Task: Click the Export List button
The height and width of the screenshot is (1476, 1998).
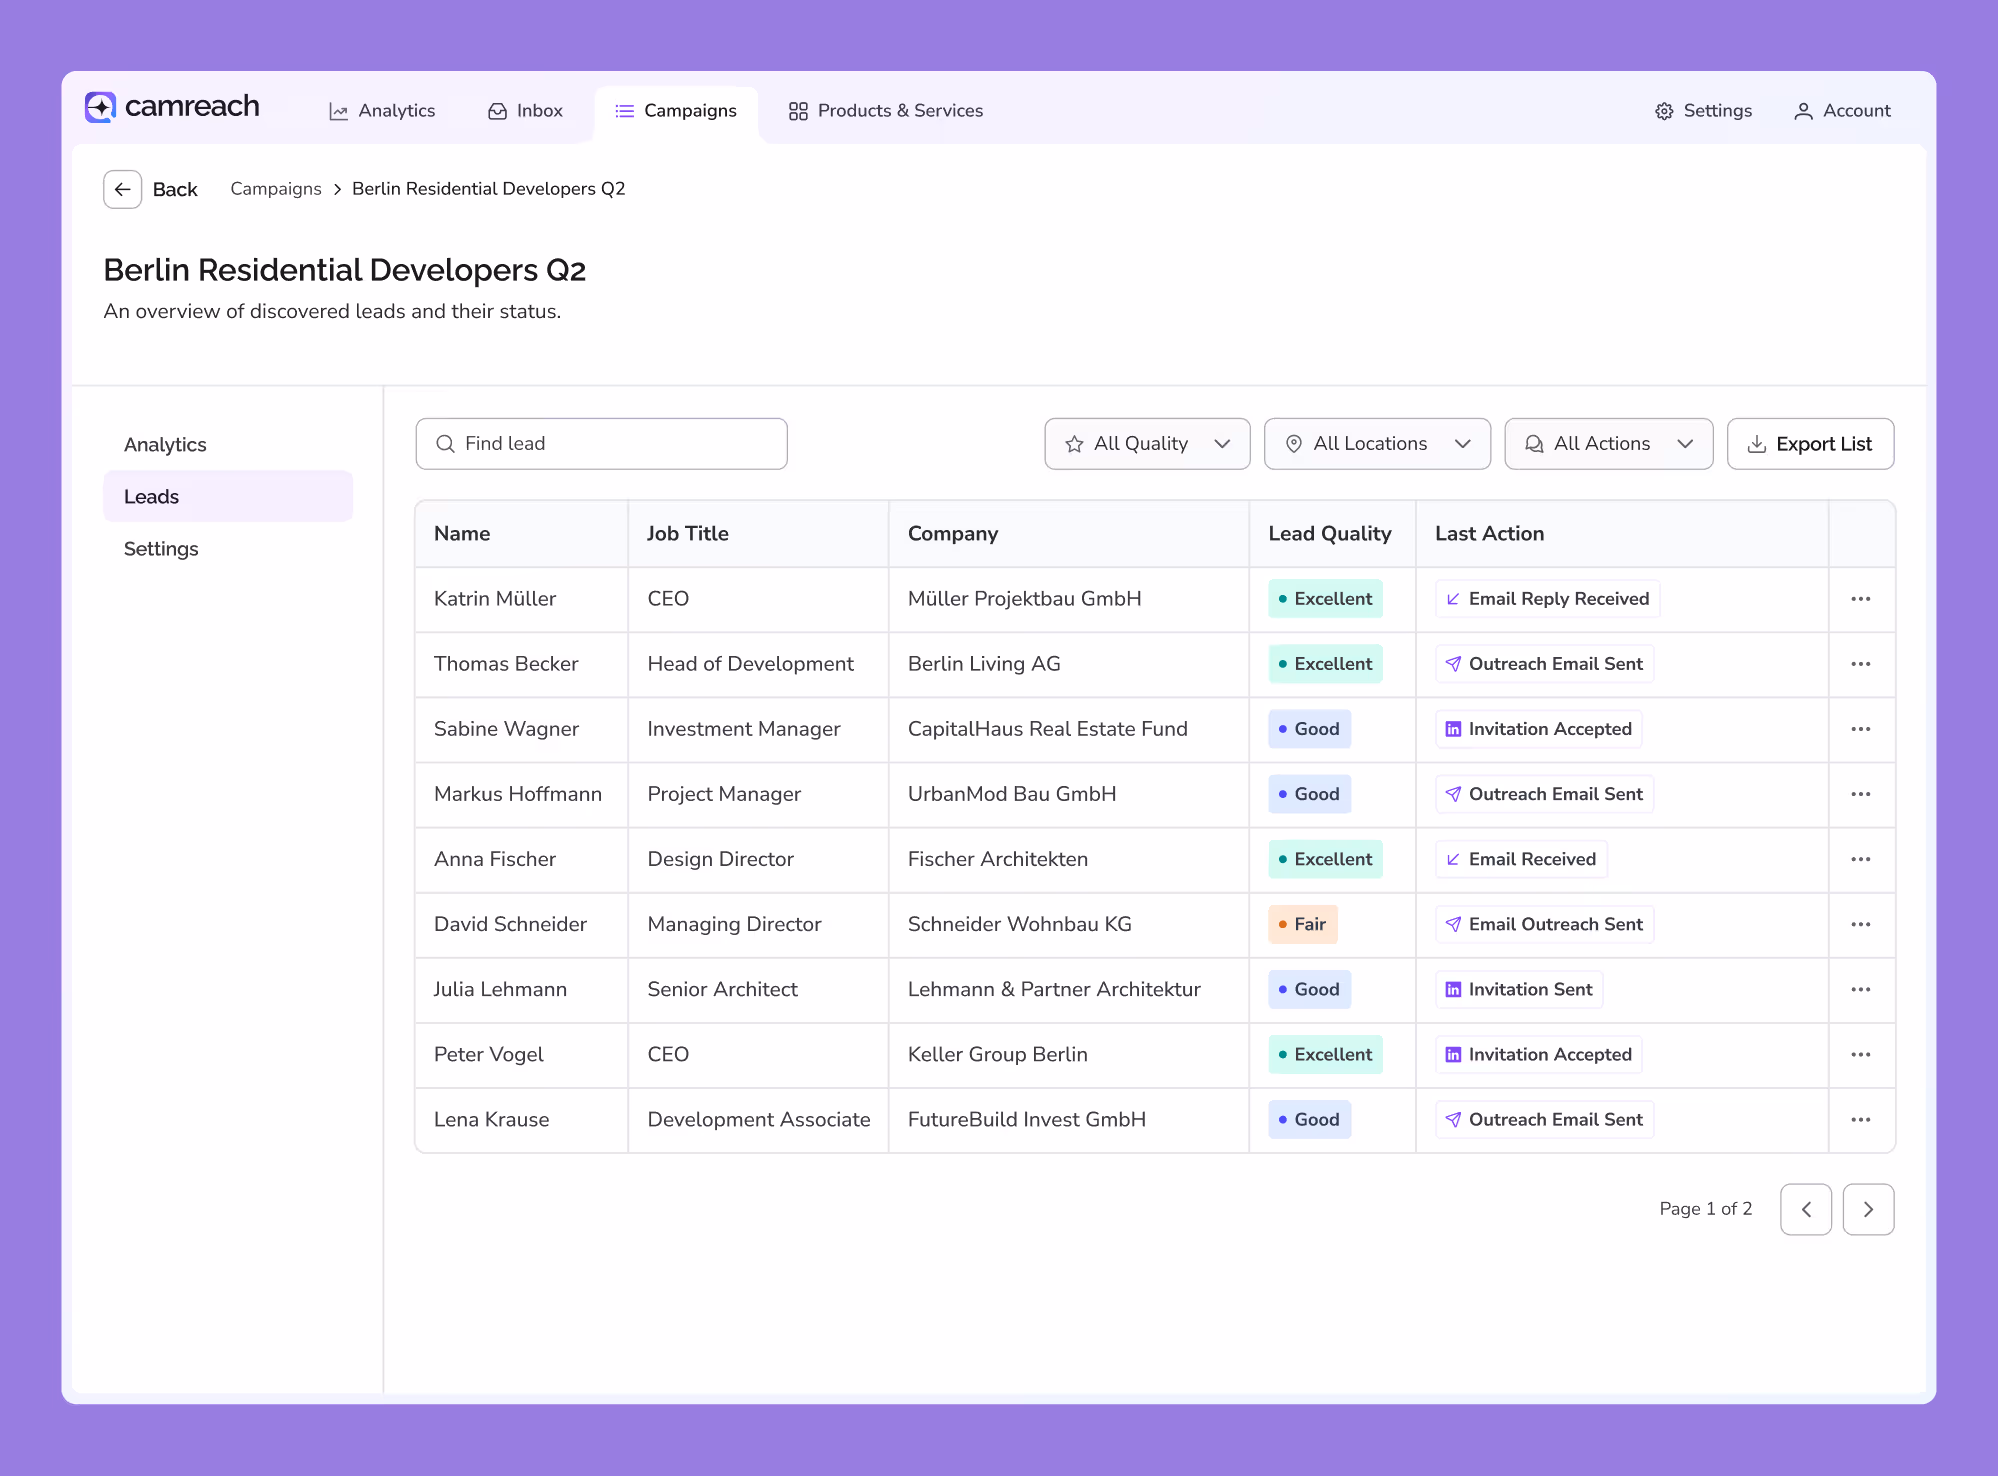Action: click(x=1810, y=444)
